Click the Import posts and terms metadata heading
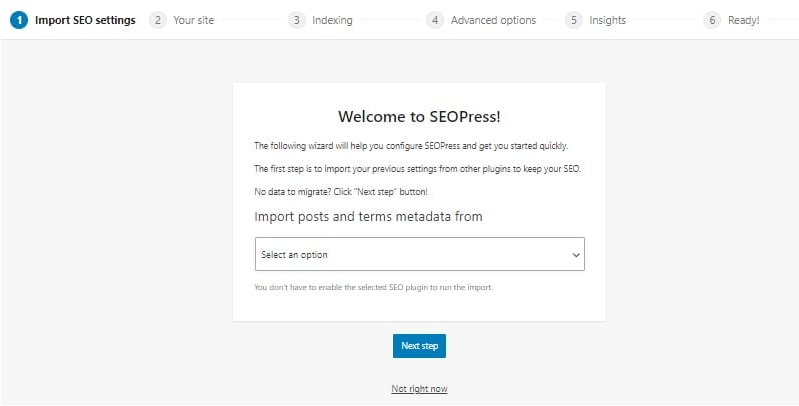Screen dimensions: 799x406 click(x=368, y=216)
